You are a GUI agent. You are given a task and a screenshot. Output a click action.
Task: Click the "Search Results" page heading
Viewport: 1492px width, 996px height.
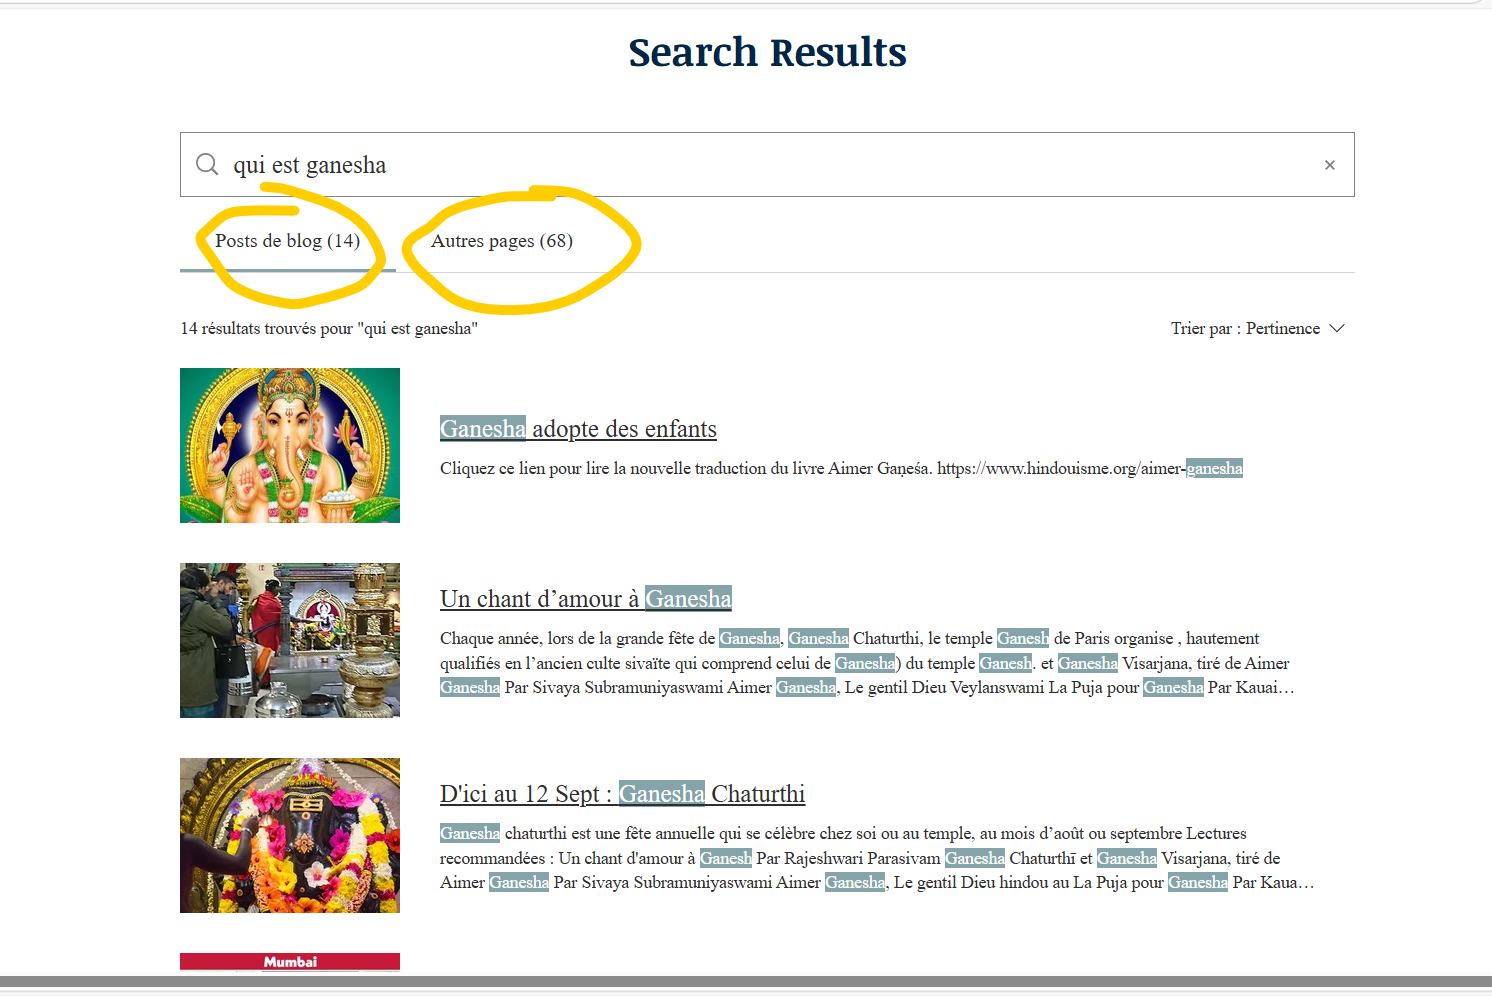click(x=767, y=52)
